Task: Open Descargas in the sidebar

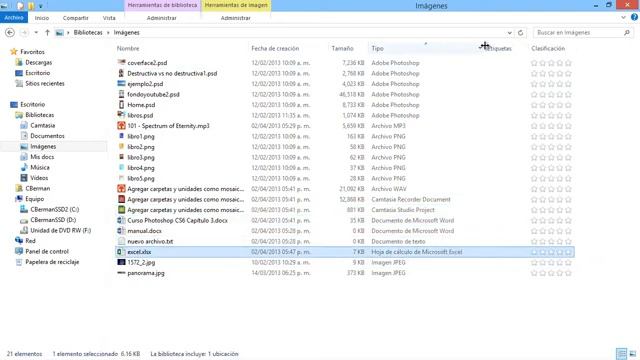Action: tap(38, 62)
